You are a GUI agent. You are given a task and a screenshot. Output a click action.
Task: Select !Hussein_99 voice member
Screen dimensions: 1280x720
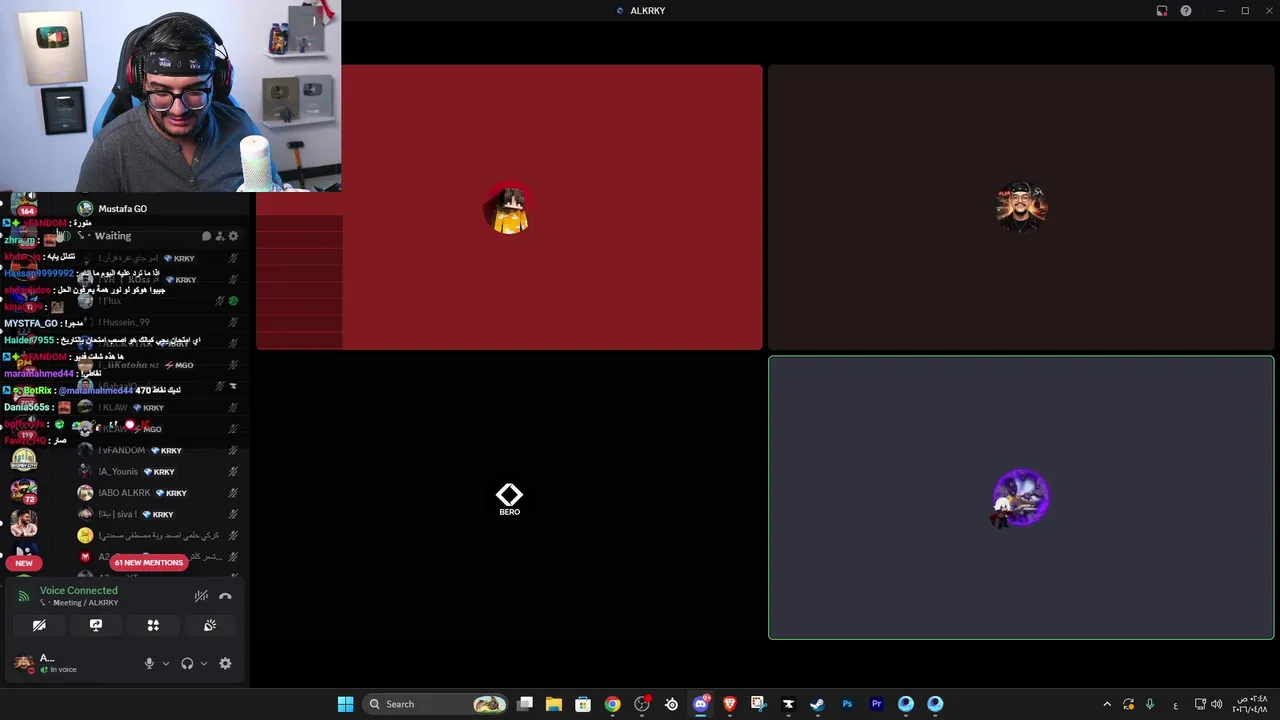click(160, 322)
